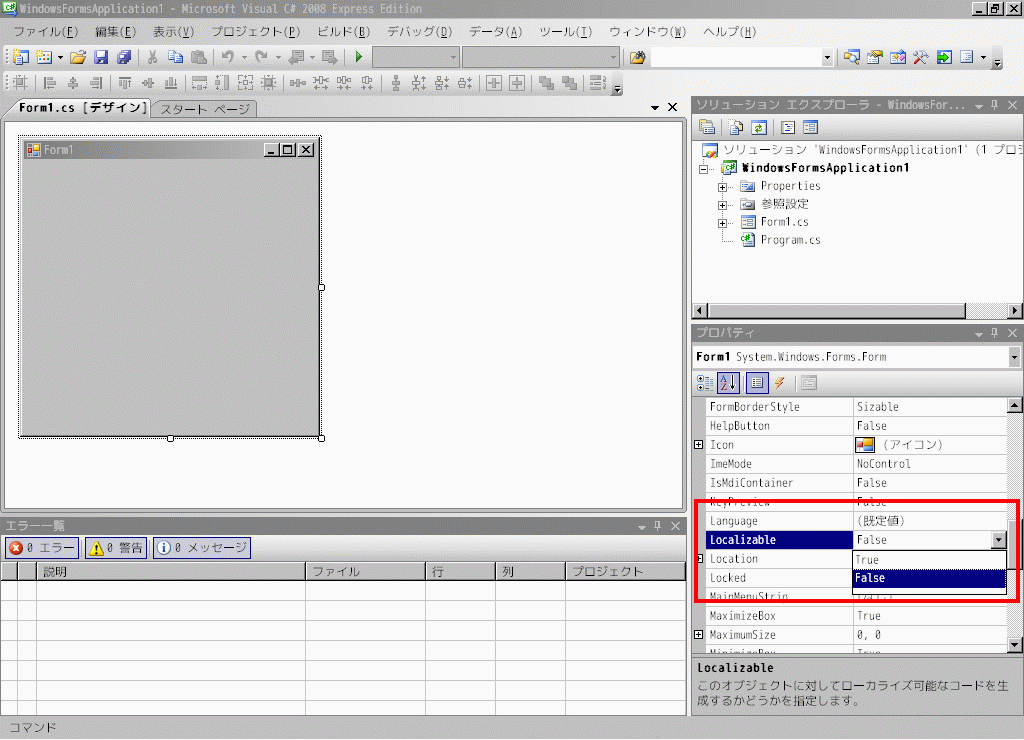
Task: Toggle Categorized view in Properties panel
Action: [705, 383]
